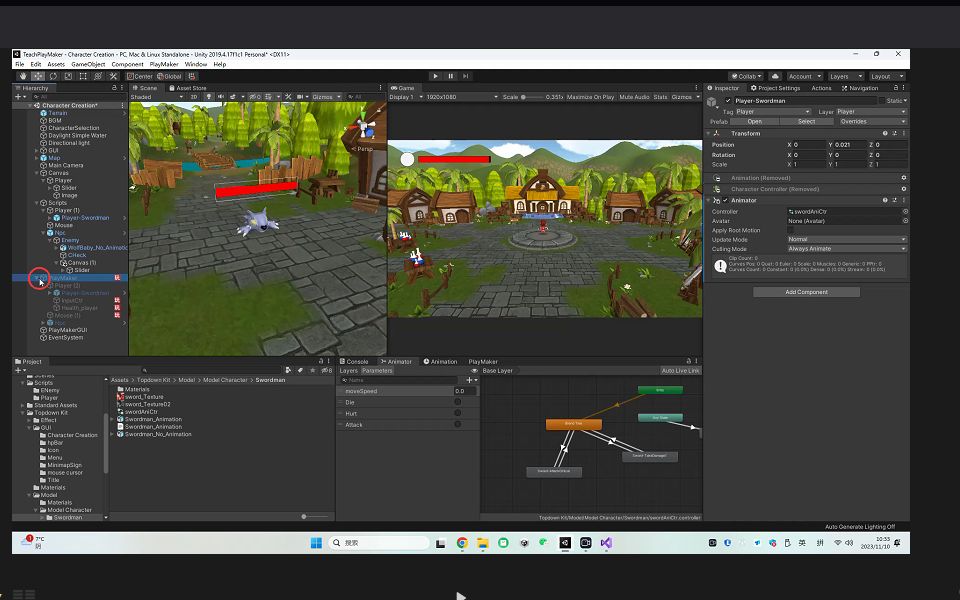This screenshot has width=960, height=600.
Task: Toggle Maximize On Play
Action: pos(590,97)
